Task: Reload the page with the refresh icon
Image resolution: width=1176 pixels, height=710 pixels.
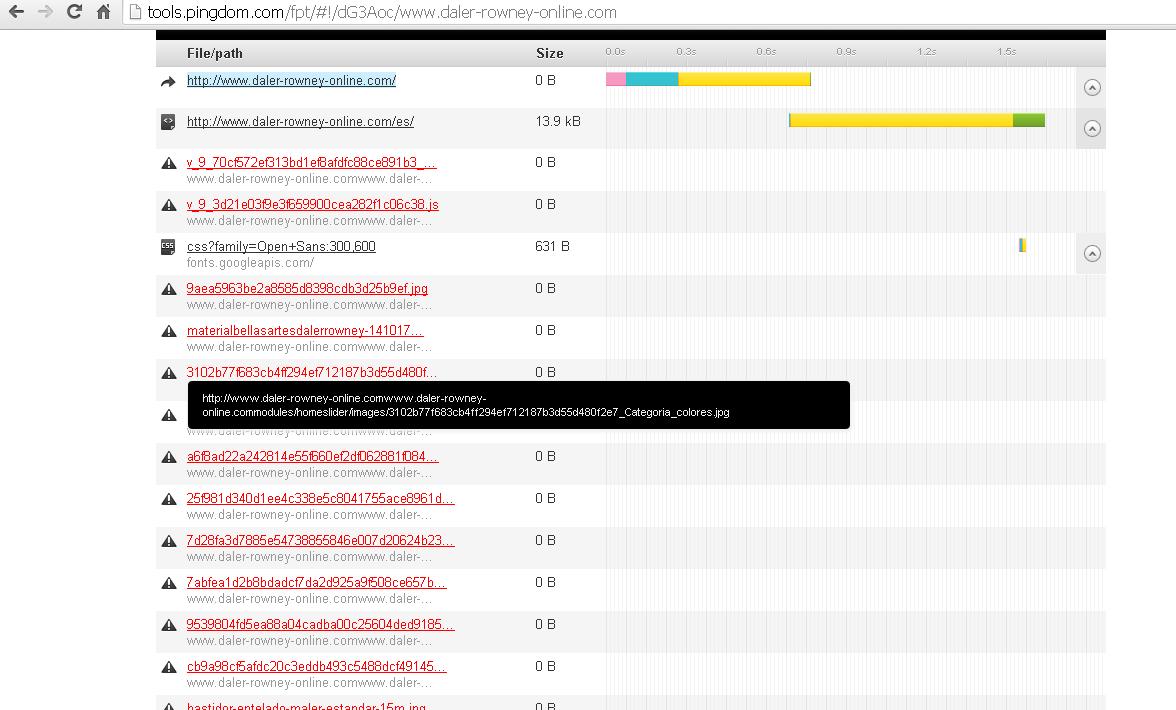Action: coord(74,12)
